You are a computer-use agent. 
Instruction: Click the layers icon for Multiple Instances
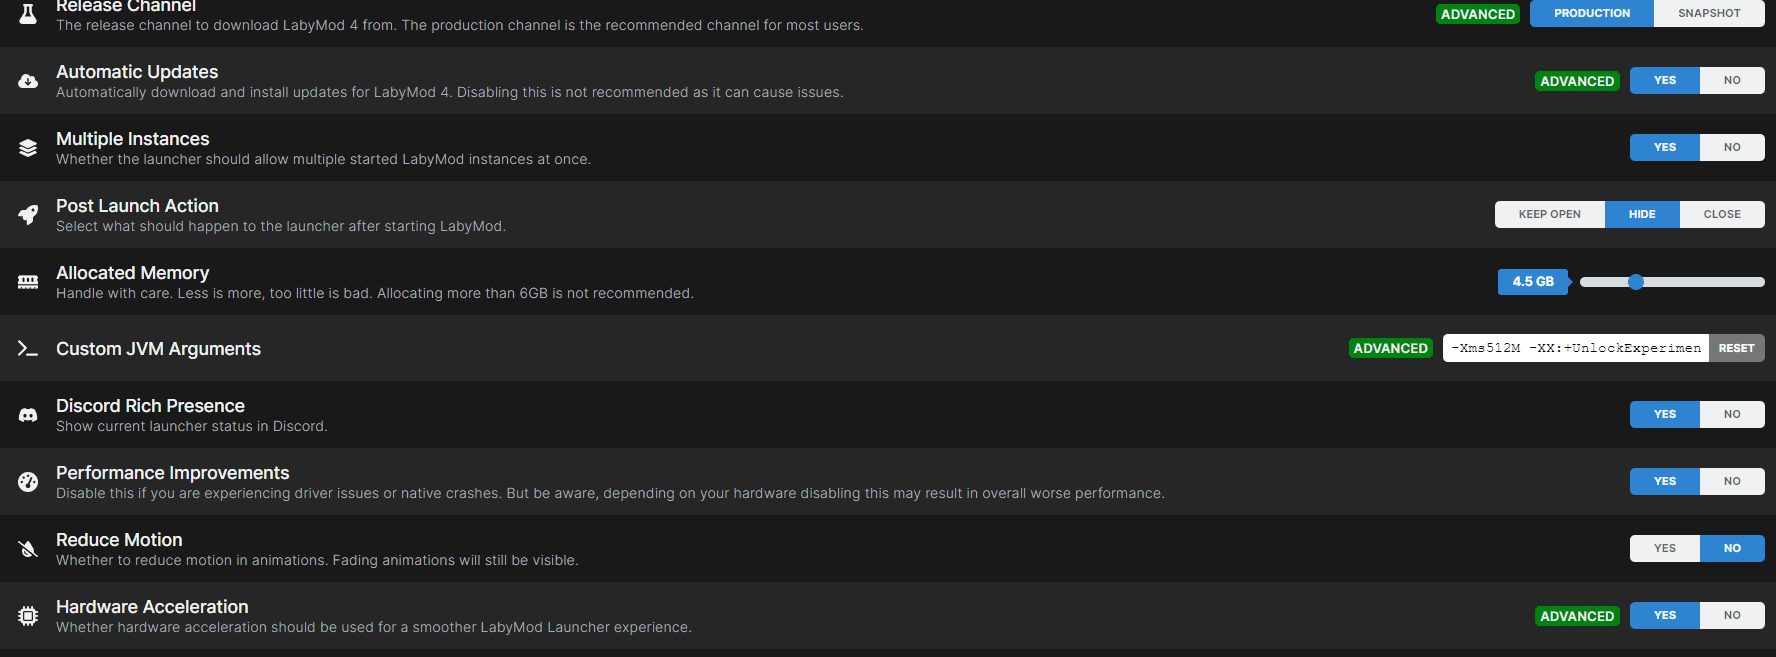click(28, 148)
